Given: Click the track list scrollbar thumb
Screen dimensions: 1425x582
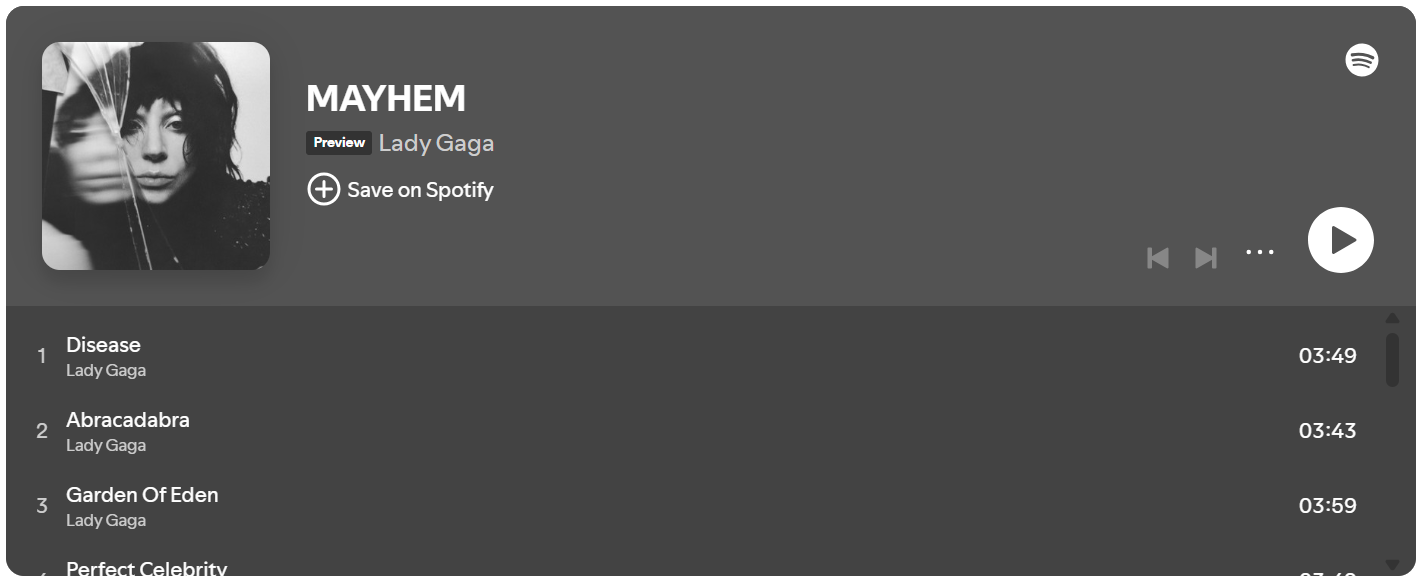Looking at the screenshot, I should [x=1392, y=360].
